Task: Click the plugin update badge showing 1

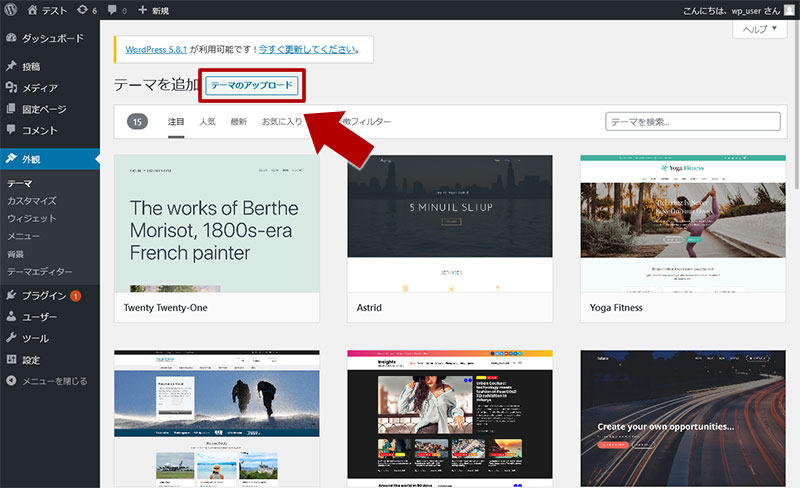Action: (76, 296)
